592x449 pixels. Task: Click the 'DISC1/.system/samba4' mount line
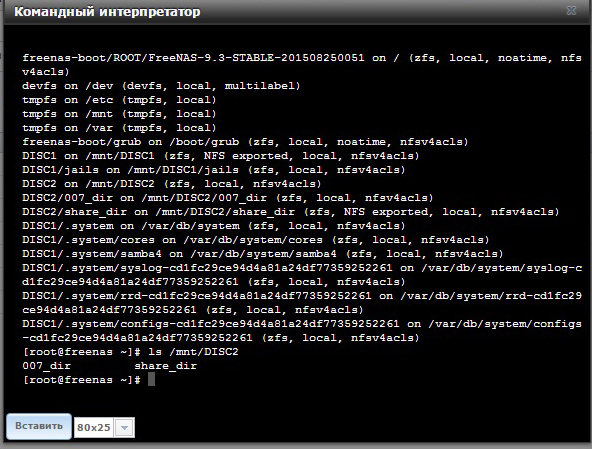coord(263,254)
